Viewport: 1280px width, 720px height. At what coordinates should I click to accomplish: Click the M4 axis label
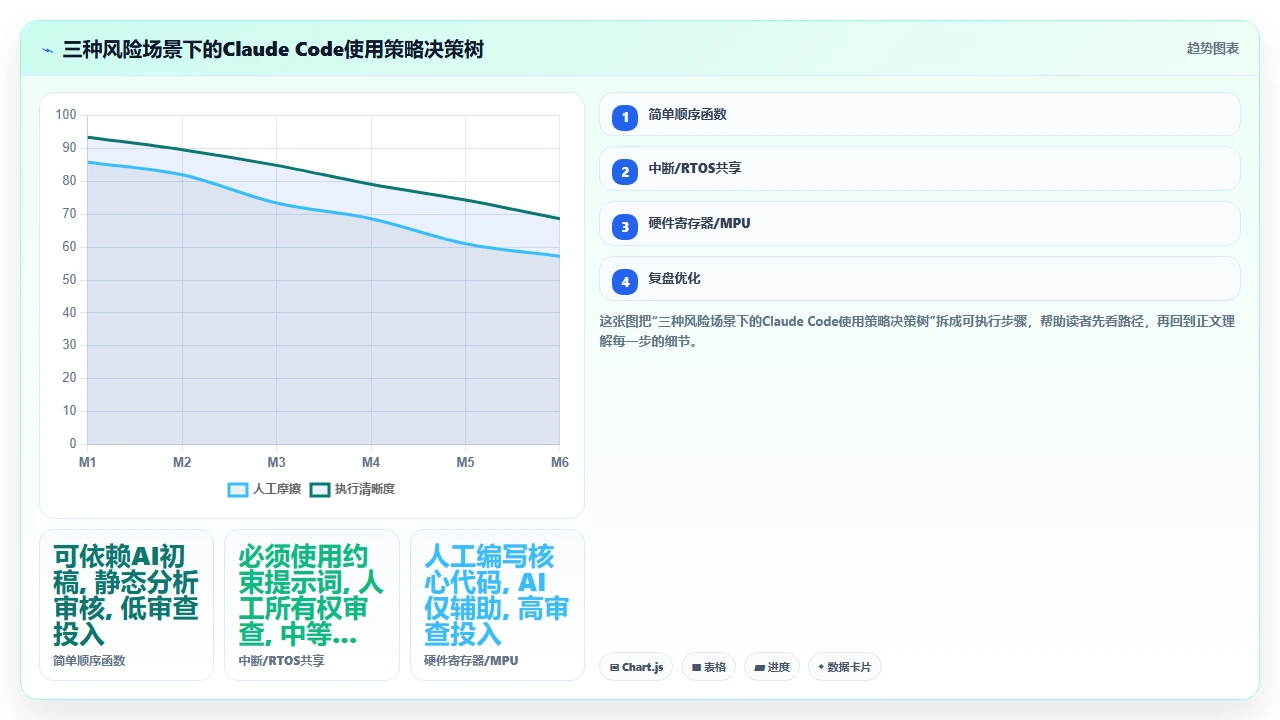click(x=371, y=462)
